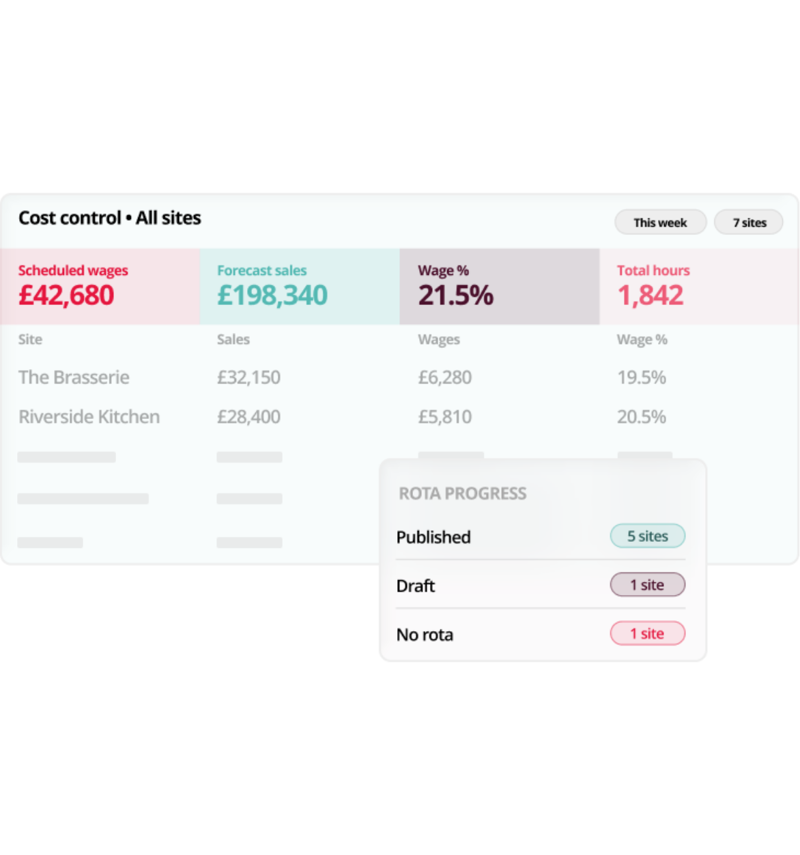
Task: Open the 7 sites filter pill
Action: click(x=749, y=222)
